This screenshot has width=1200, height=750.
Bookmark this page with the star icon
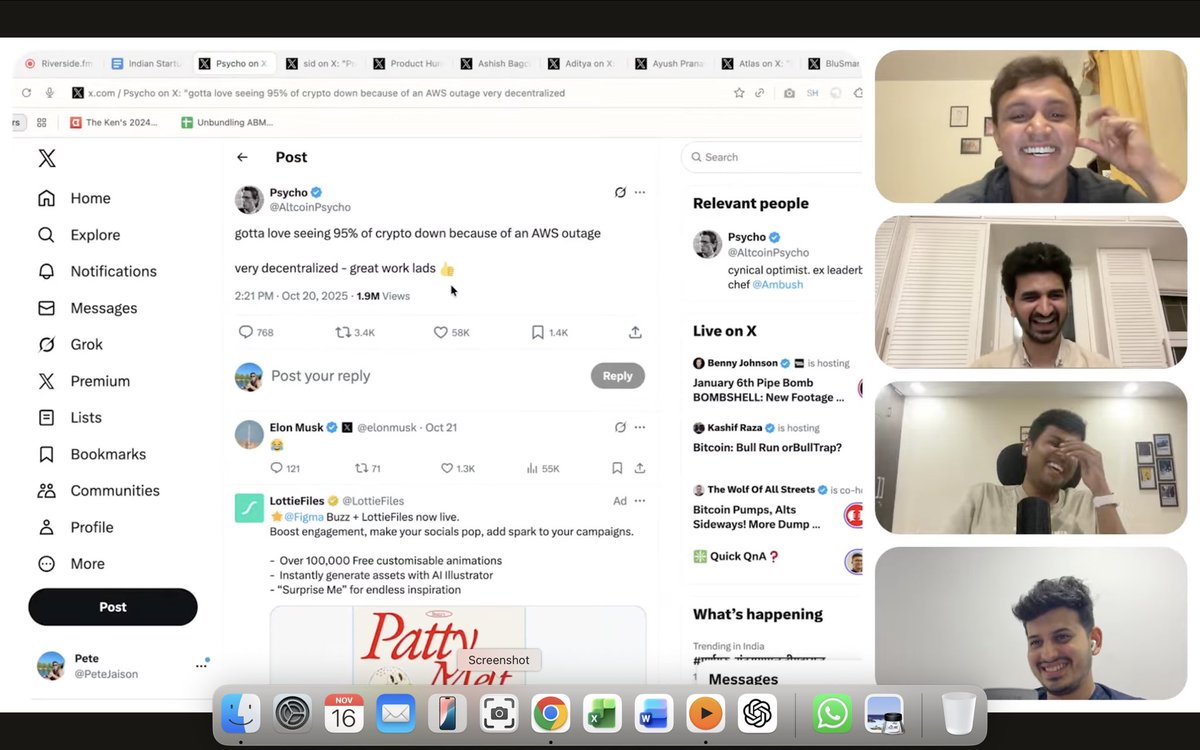coord(739,93)
